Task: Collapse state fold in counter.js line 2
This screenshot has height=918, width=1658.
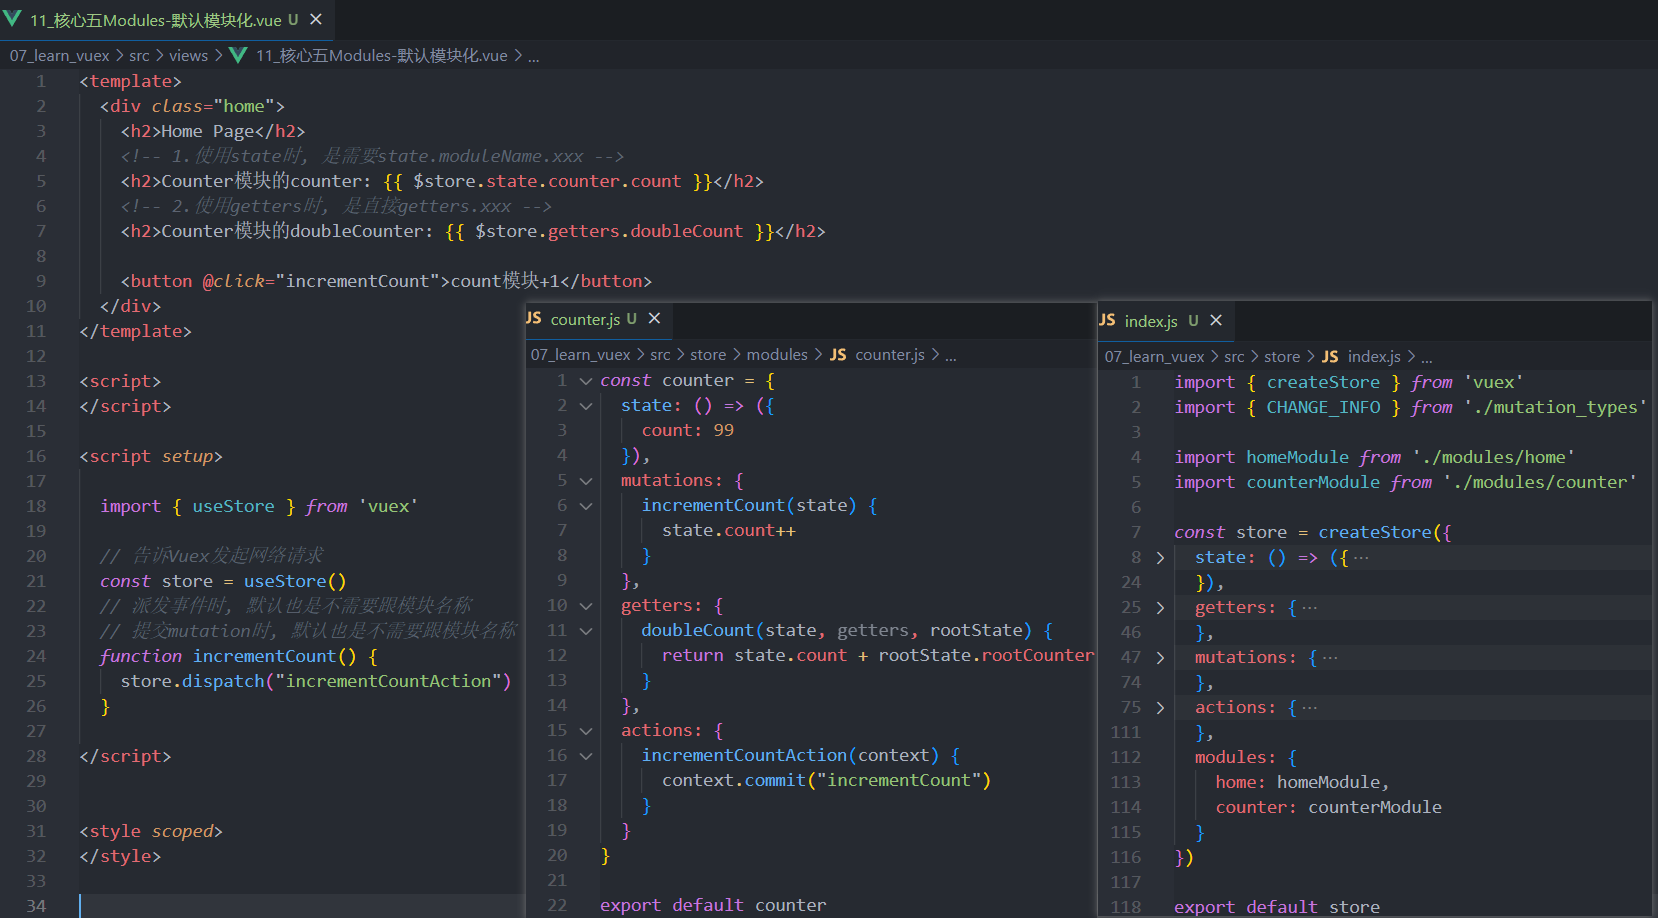Action: (586, 406)
